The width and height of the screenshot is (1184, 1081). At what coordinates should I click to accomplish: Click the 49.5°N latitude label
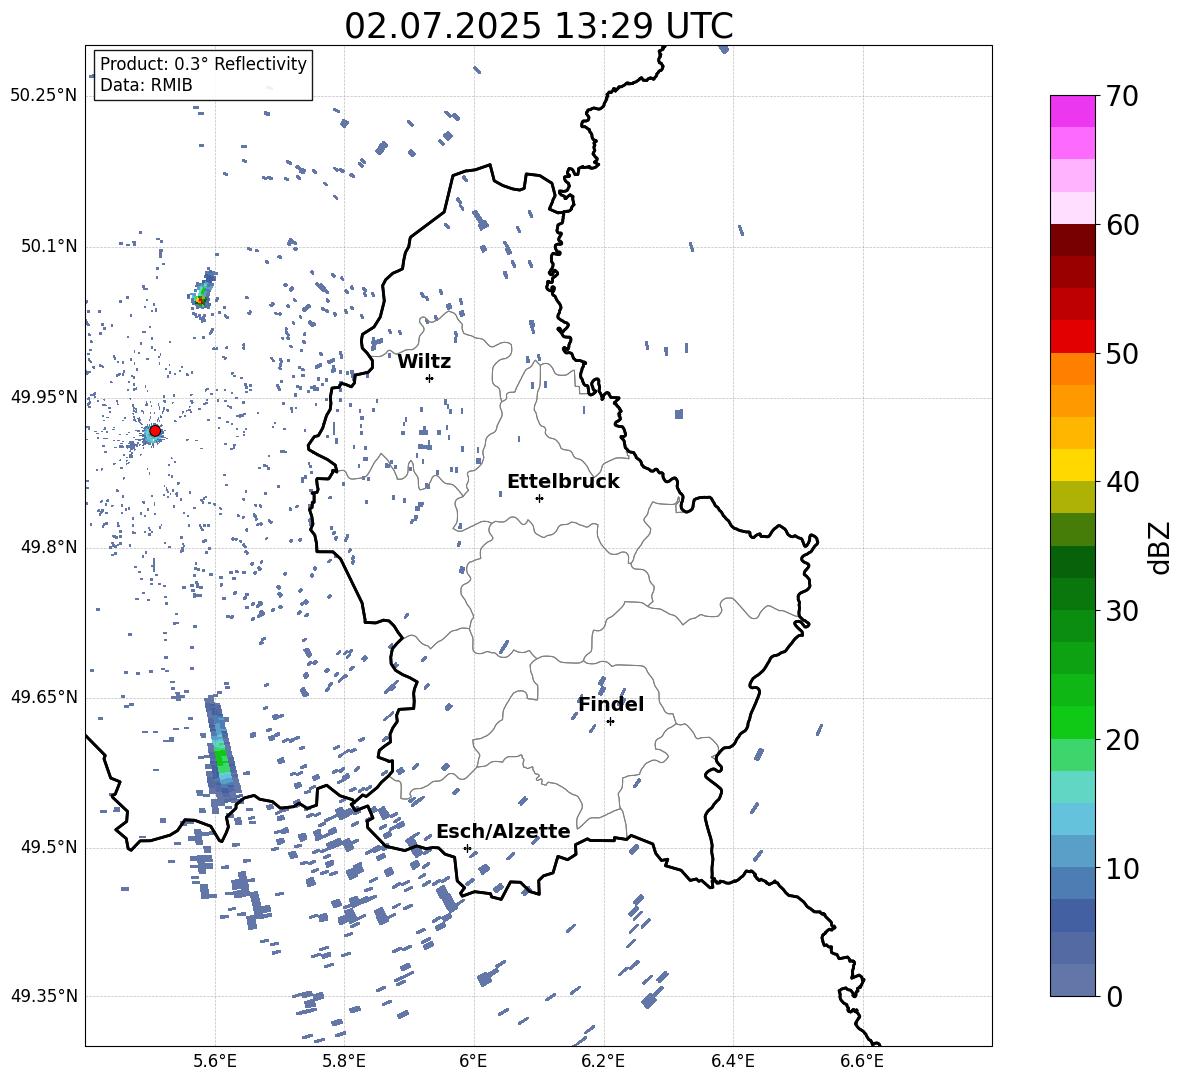tap(48, 847)
